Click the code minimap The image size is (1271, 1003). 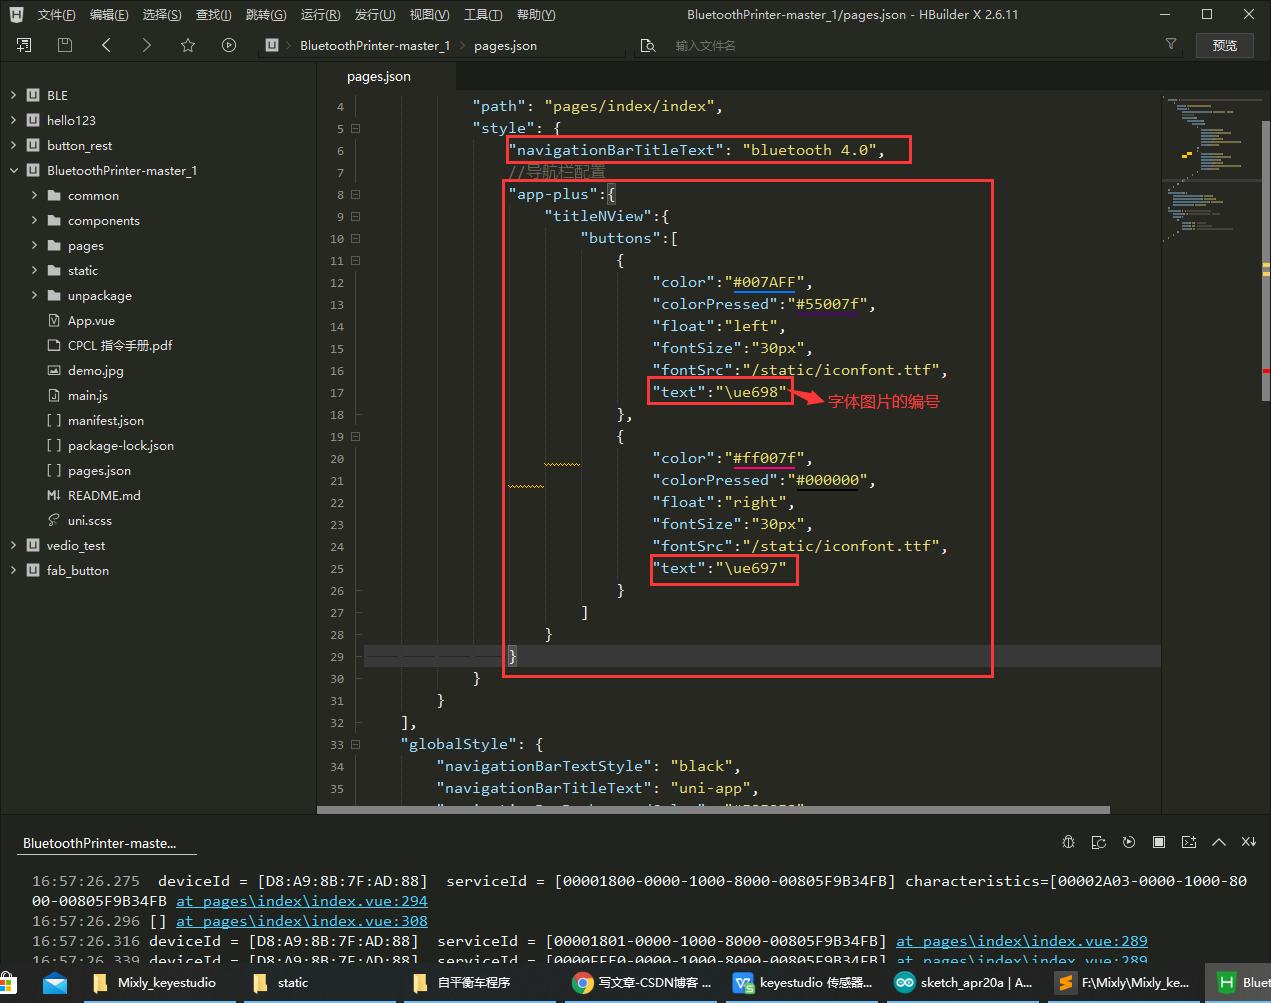(x=1211, y=170)
